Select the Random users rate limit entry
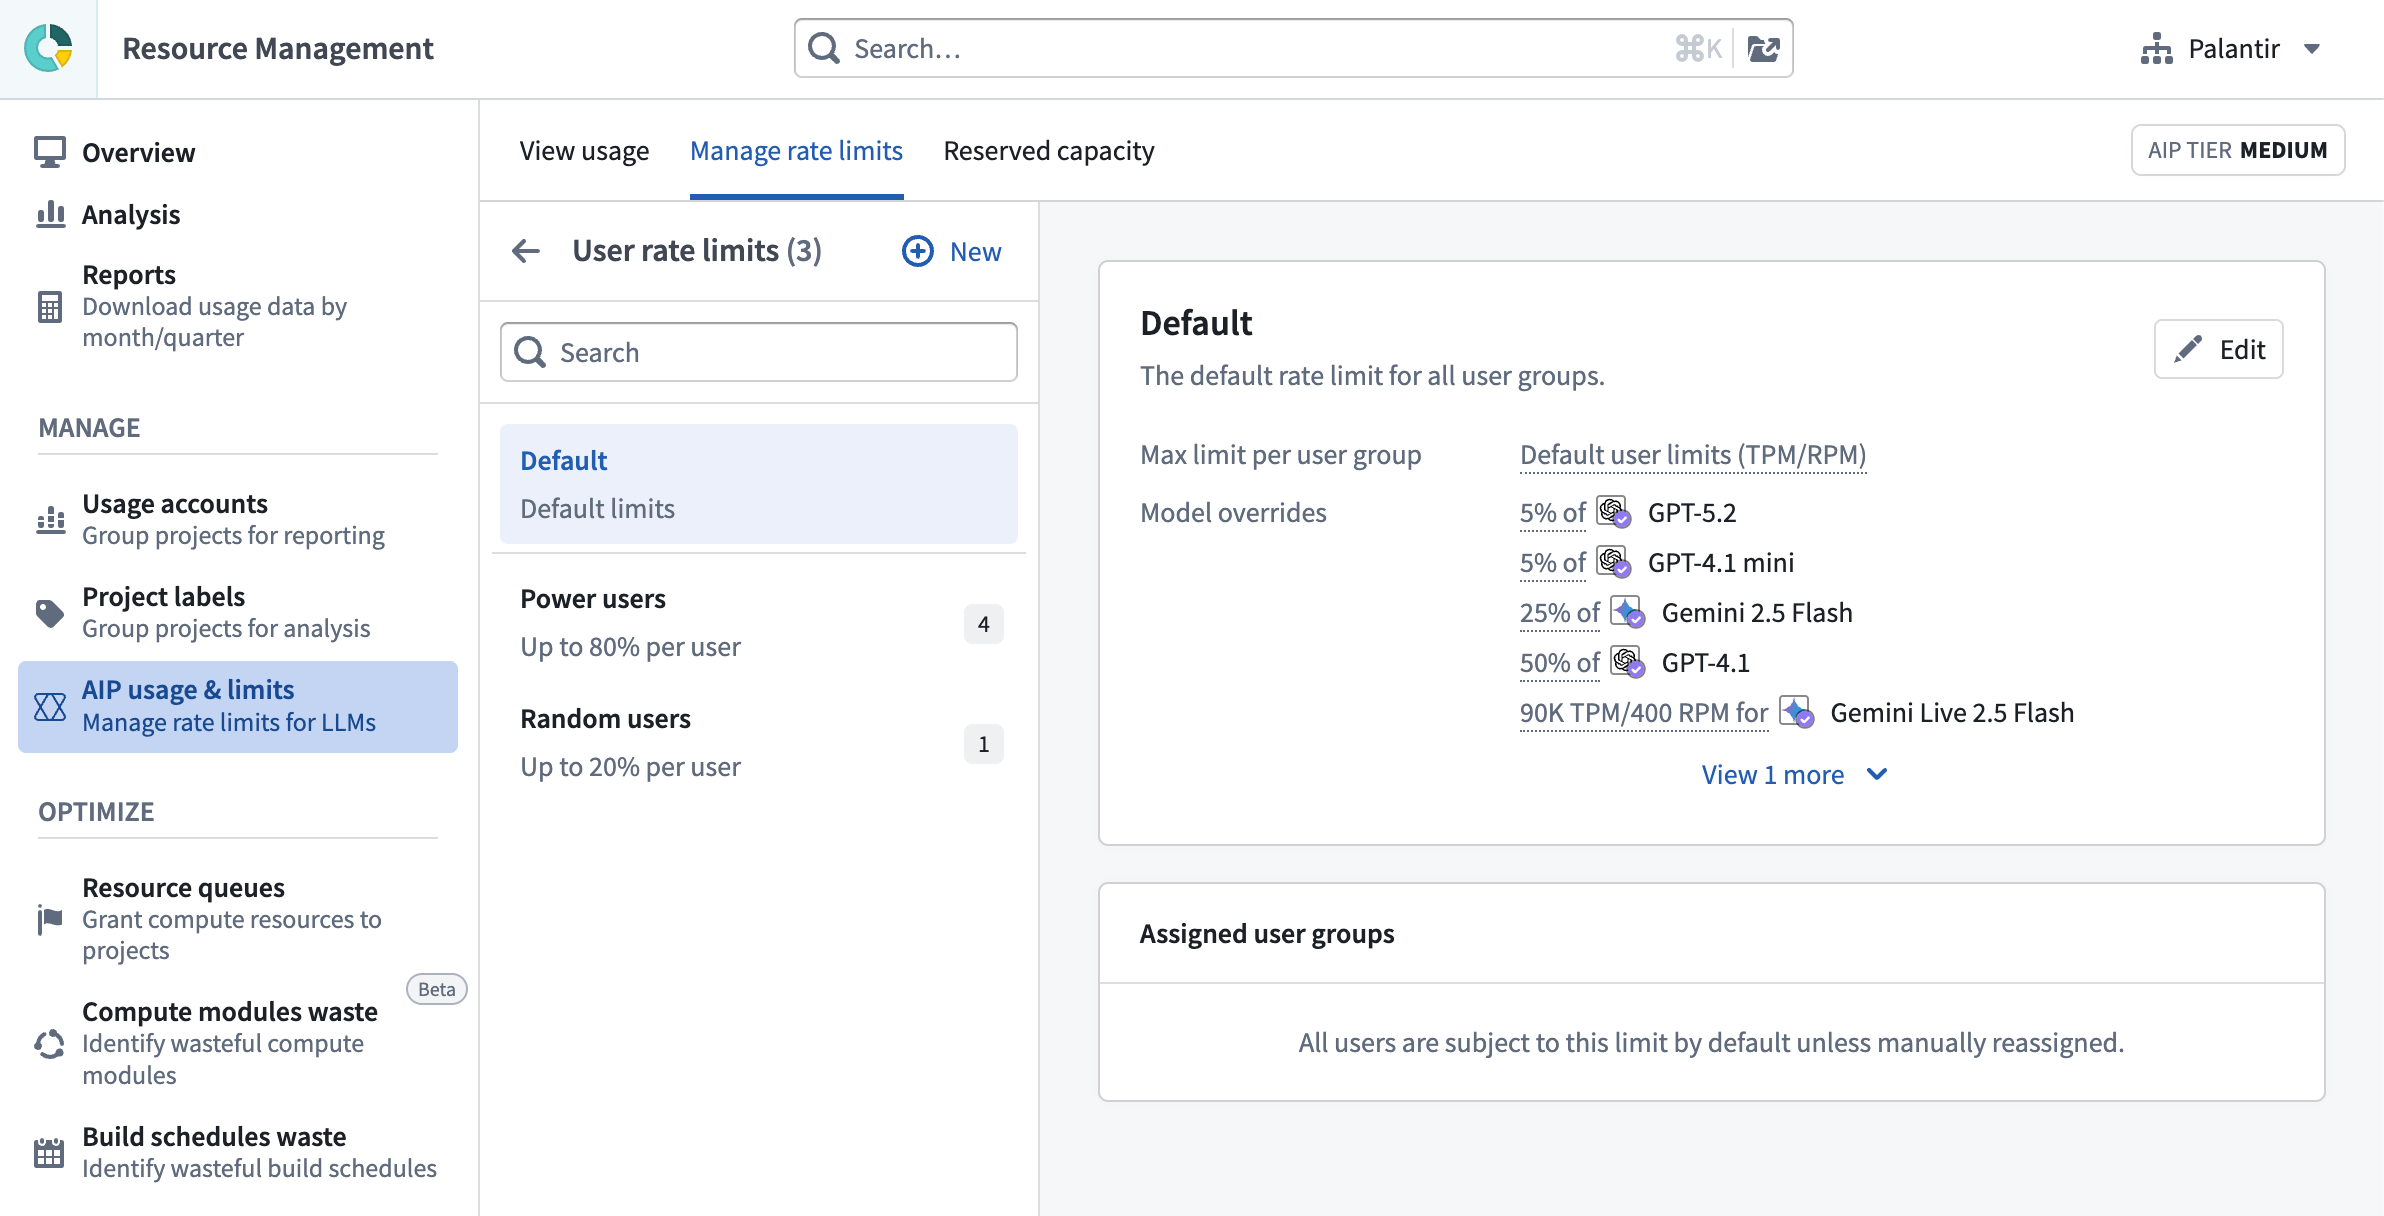The height and width of the screenshot is (1216, 2384). click(x=759, y=743)
